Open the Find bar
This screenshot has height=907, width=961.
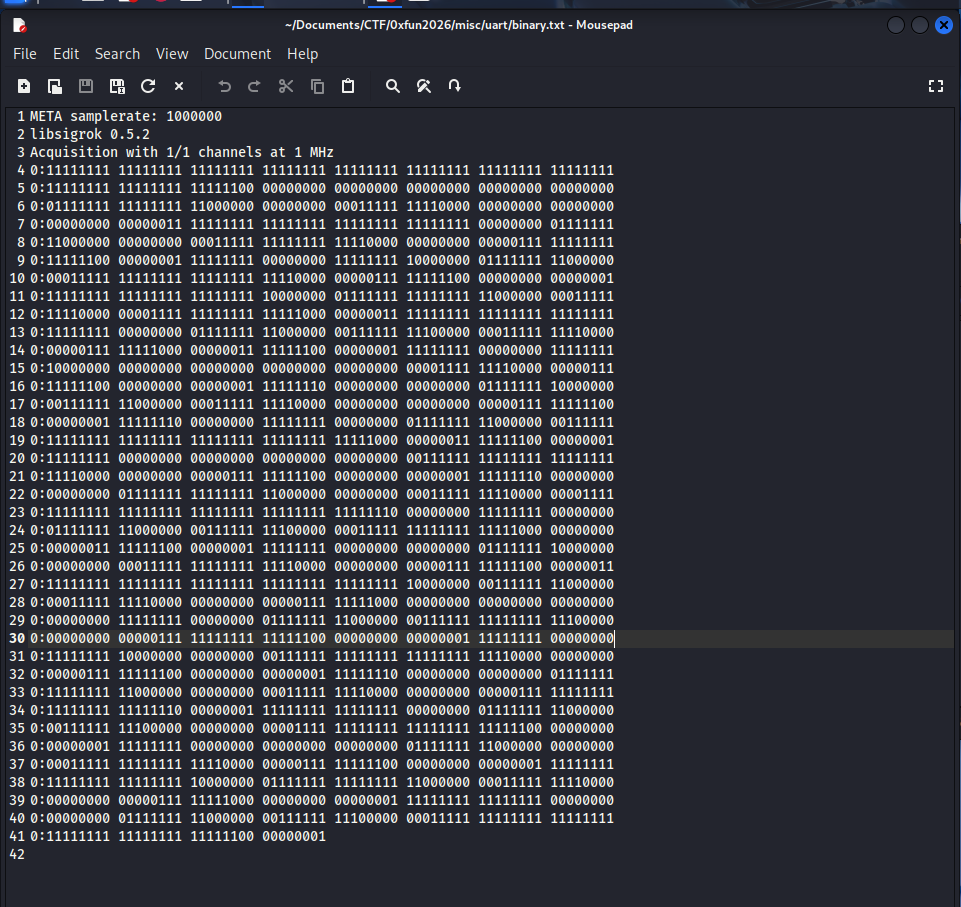click(392, 86)
